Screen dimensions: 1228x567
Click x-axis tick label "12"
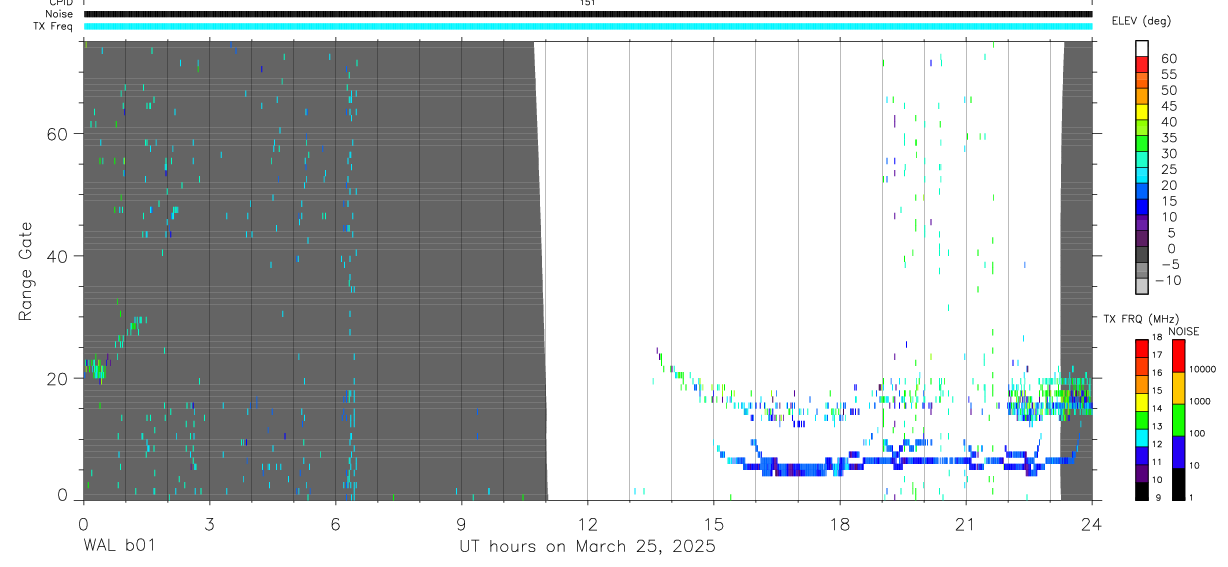tap(587, 523)
